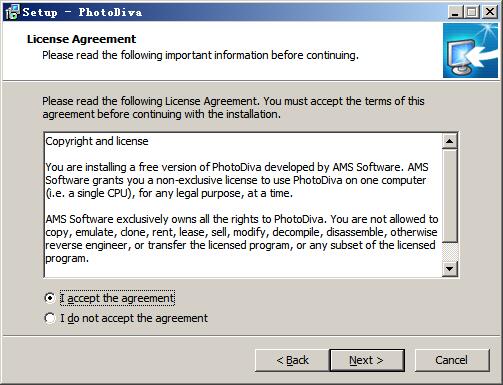Click the license scrollbar thumb

(x=449, y=196)
